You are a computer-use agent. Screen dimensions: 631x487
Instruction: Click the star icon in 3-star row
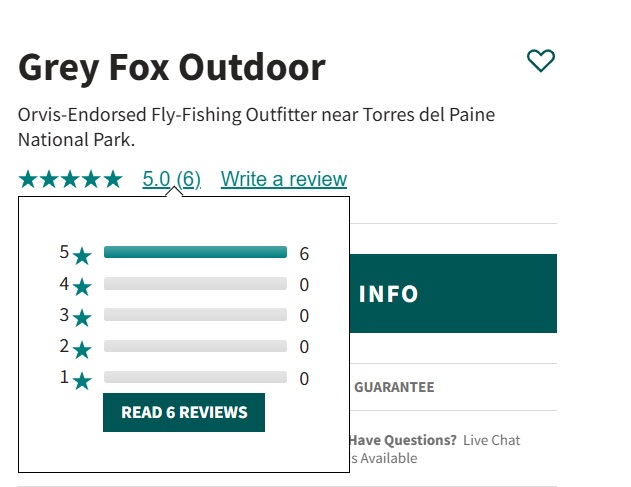click(x=82, y=318)
